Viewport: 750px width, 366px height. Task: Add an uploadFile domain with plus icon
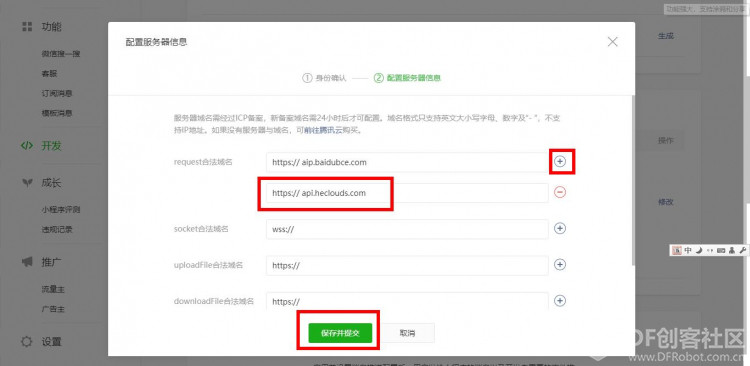pos(560,265)
